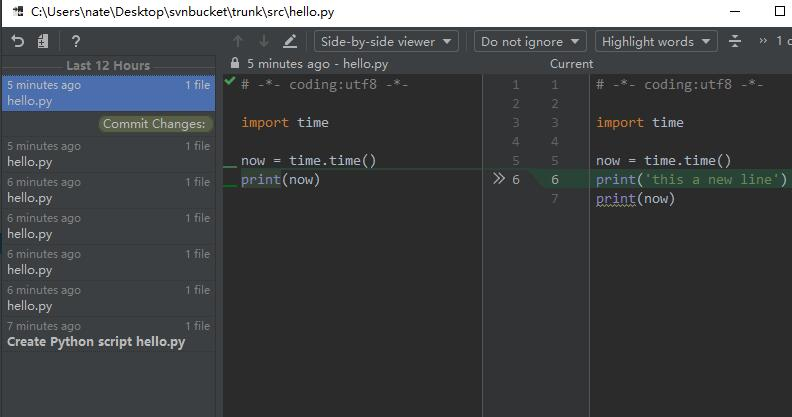Select the highlighted 5 minutes ago revision
Viewport: 792px width, 417px height.
(x=108, y=93)
